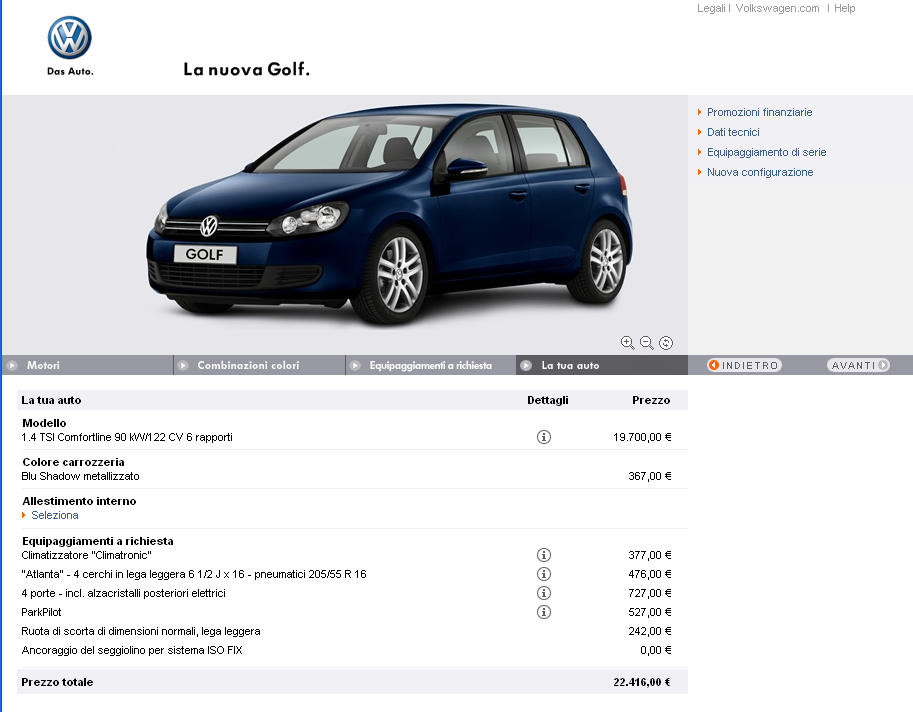Show info for ParkPilot
This screenshot has height=712, width=913.
coord(544,612)
